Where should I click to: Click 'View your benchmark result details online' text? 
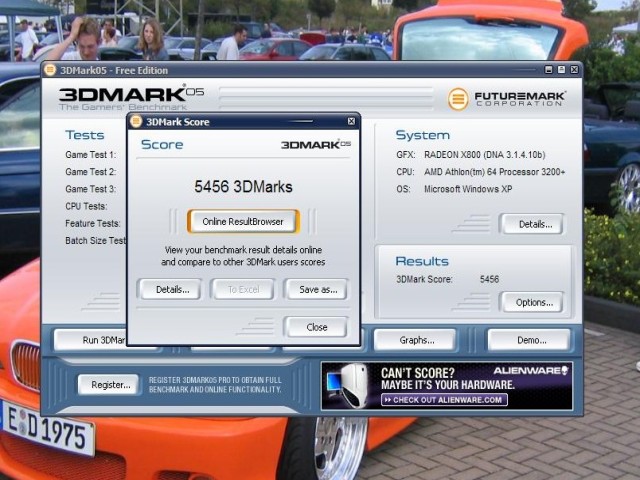[243, 250]
